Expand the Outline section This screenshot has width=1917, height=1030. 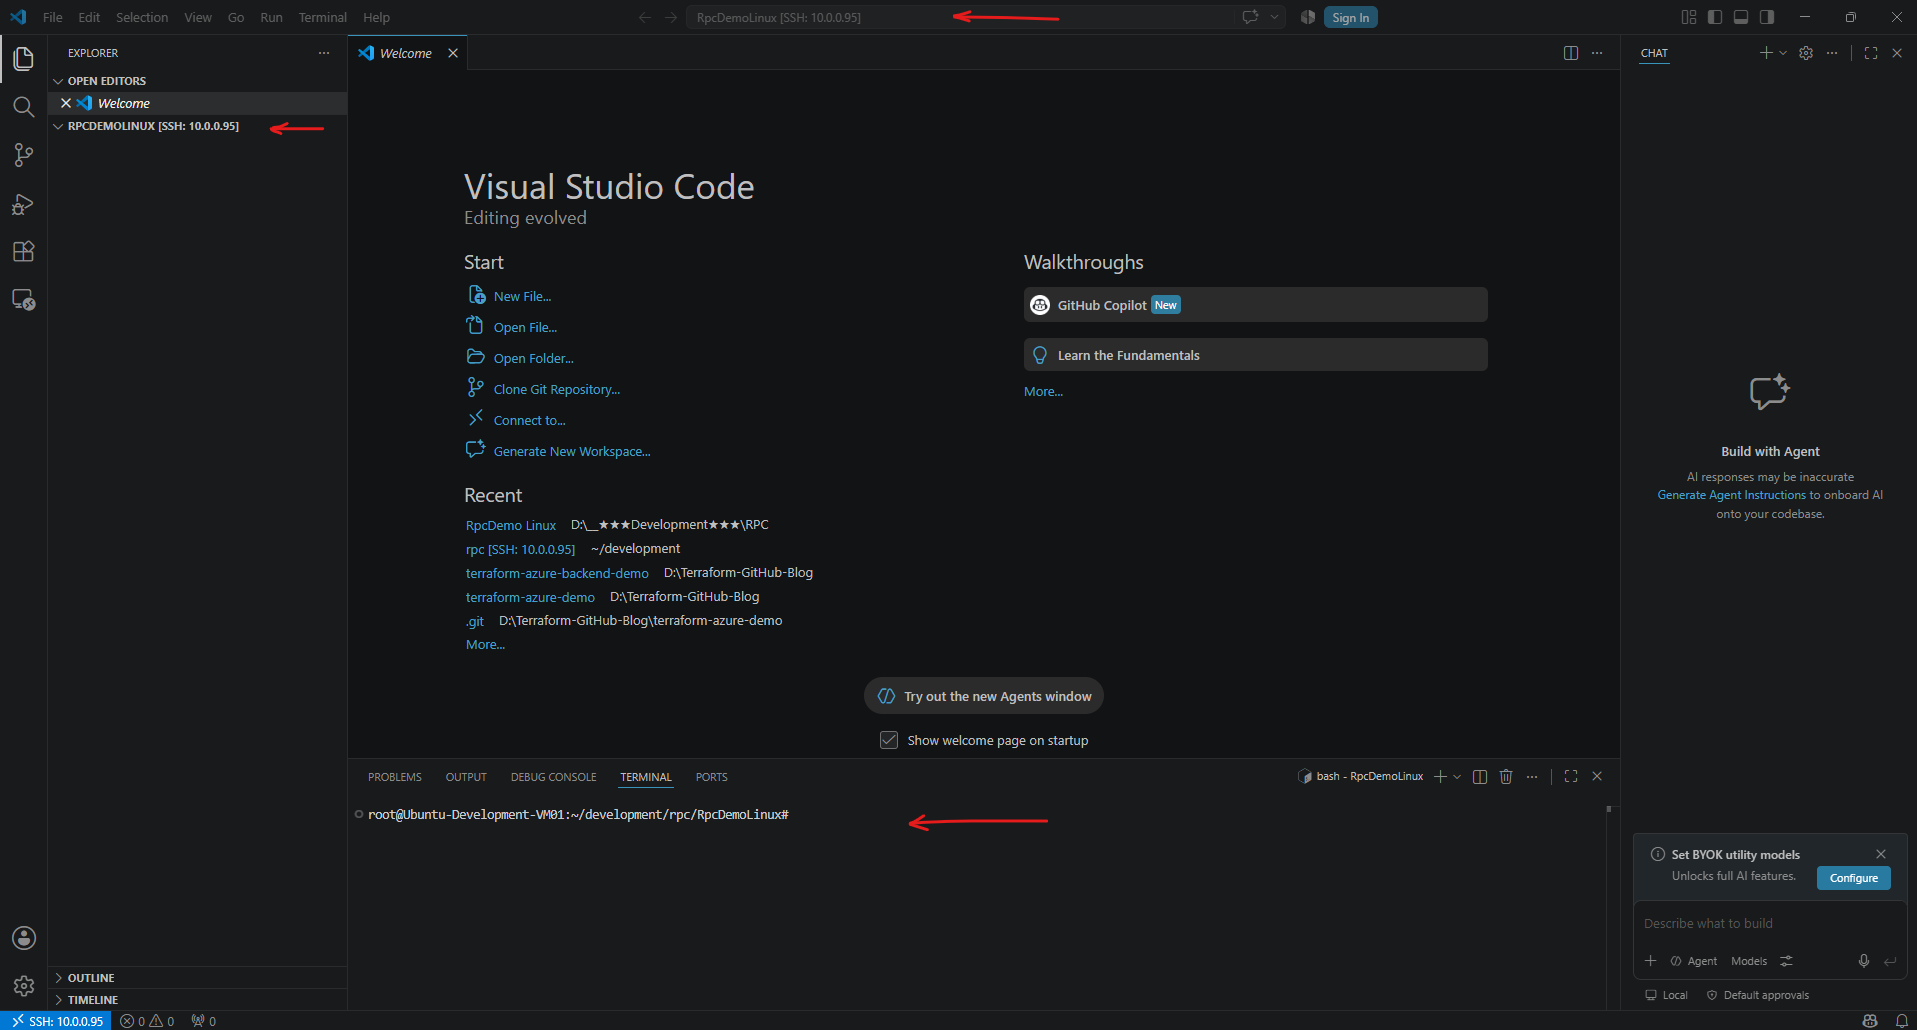pos(197,978)
